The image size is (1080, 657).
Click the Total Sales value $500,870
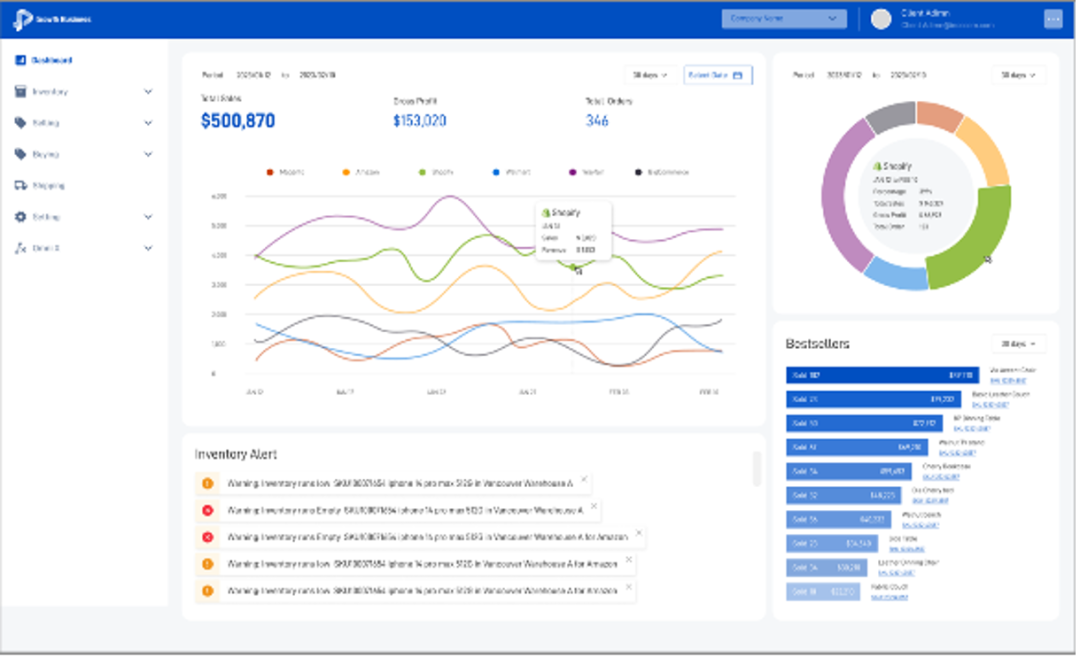tap(238, 121)
